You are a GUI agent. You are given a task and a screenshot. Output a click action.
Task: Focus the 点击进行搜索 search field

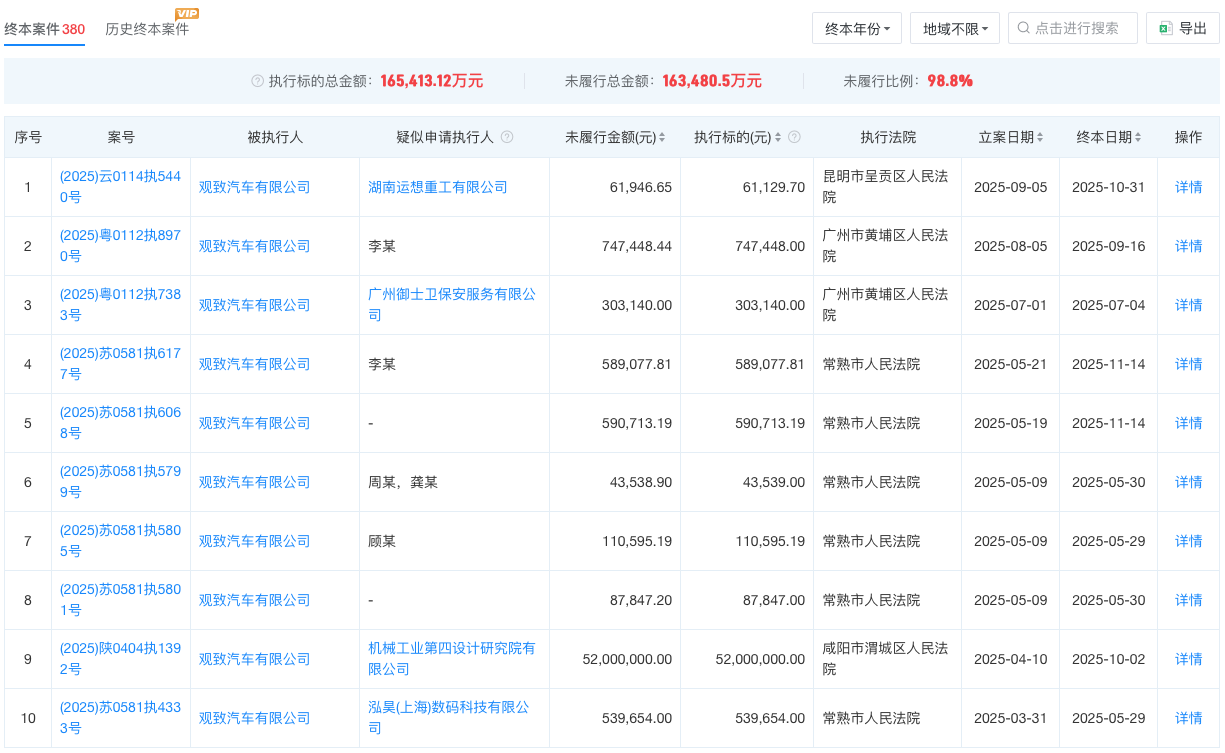click(x=1080, y=28)
